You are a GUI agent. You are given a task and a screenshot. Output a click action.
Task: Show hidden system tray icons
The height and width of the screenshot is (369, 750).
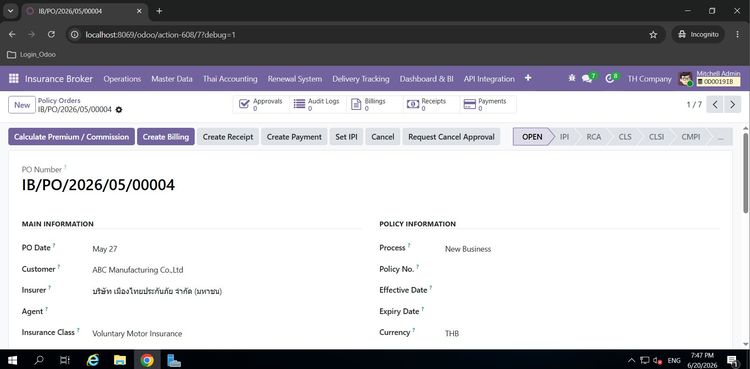tap(631, 360)
